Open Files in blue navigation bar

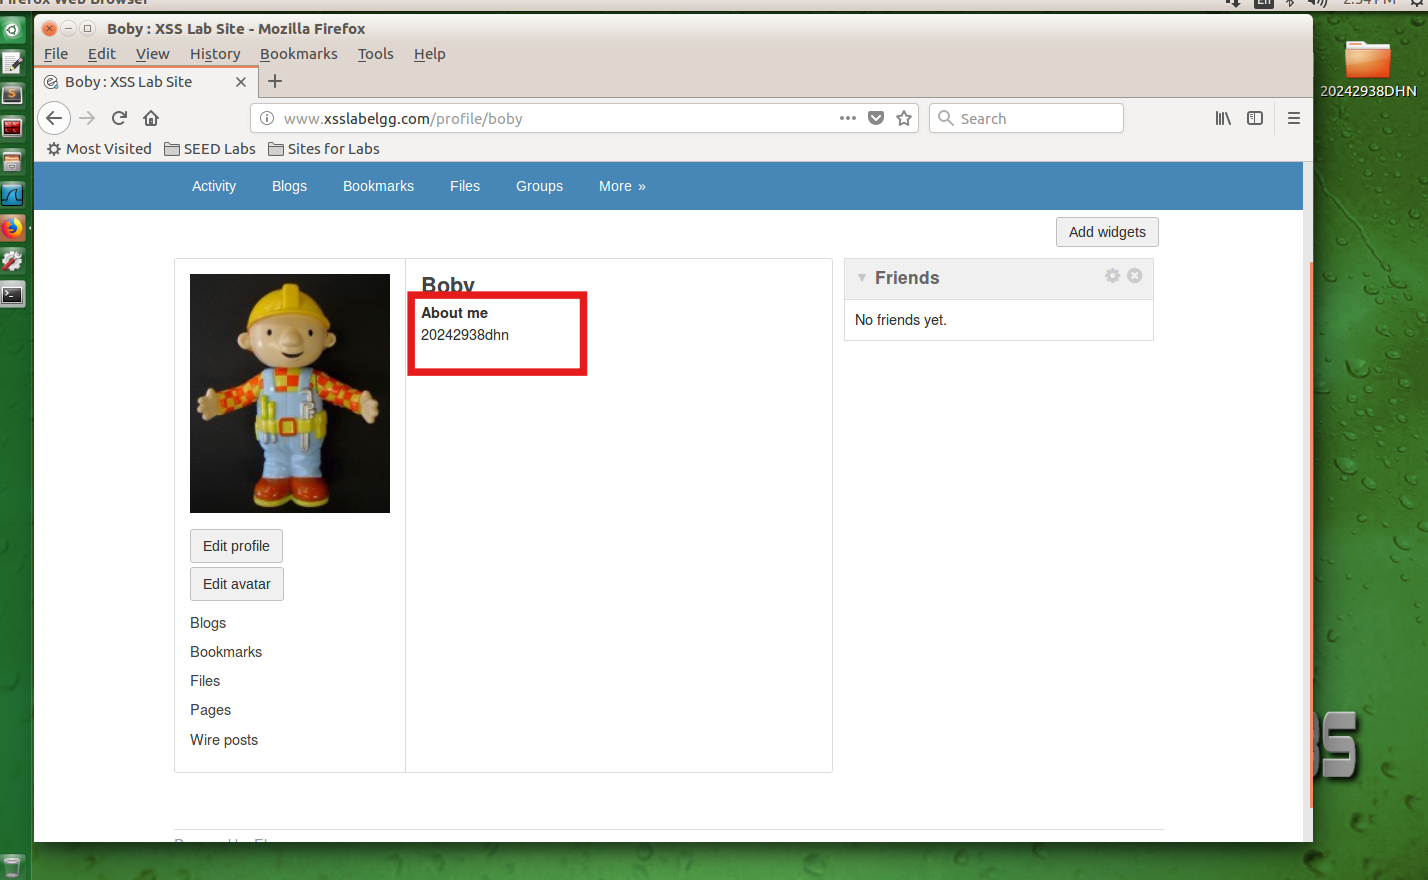coord(465,186)
